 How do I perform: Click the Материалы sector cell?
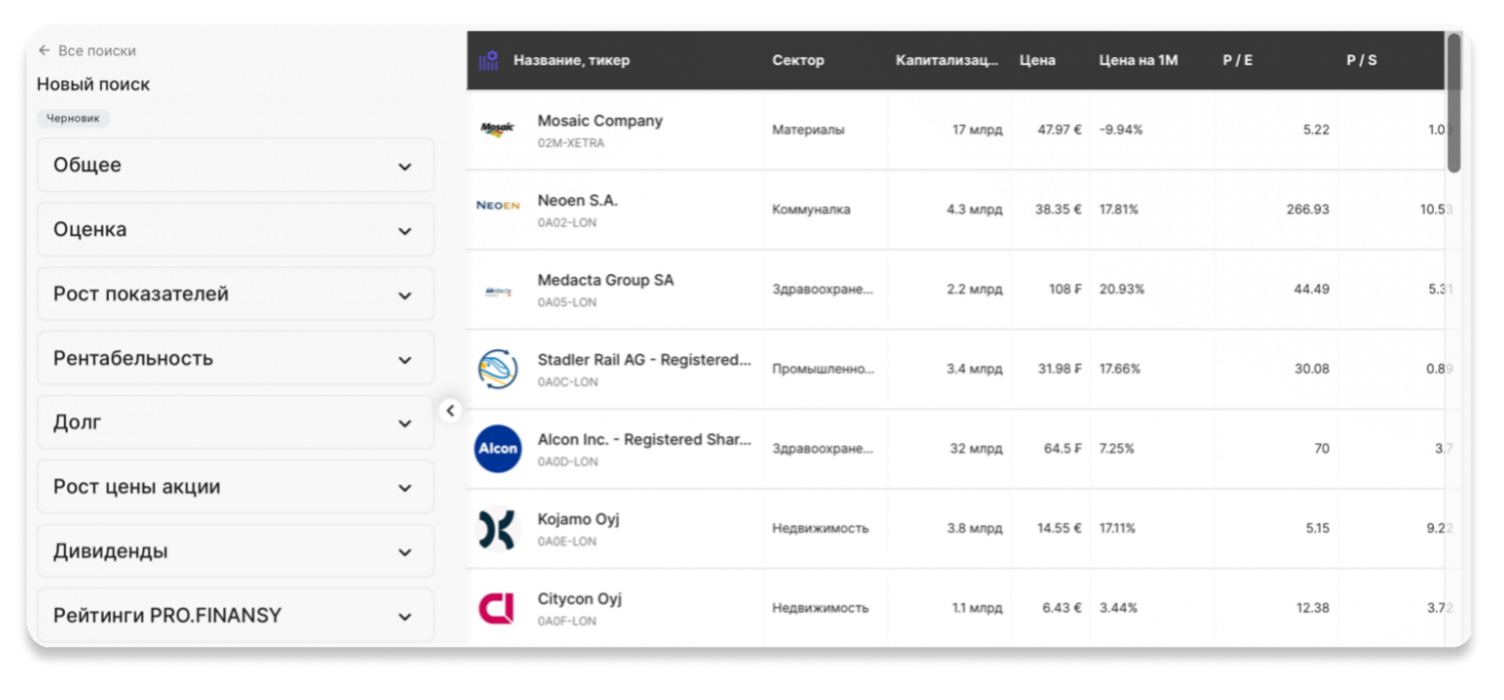point(808,130)
